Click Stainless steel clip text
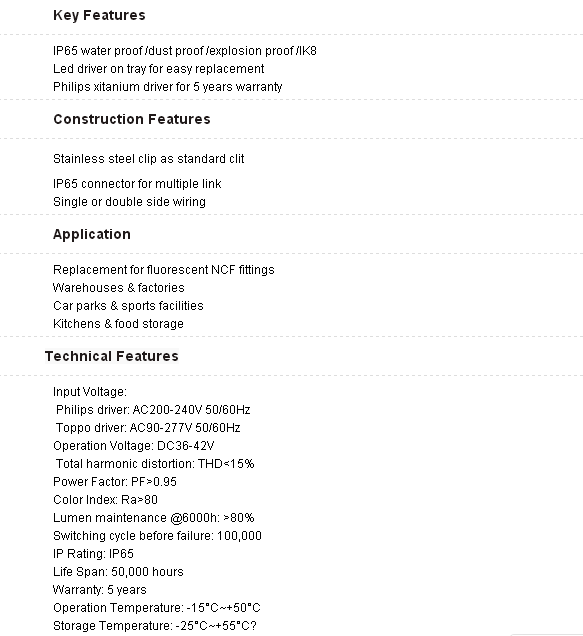Screen dimensions: 583x636 click(x=148, y=159)
